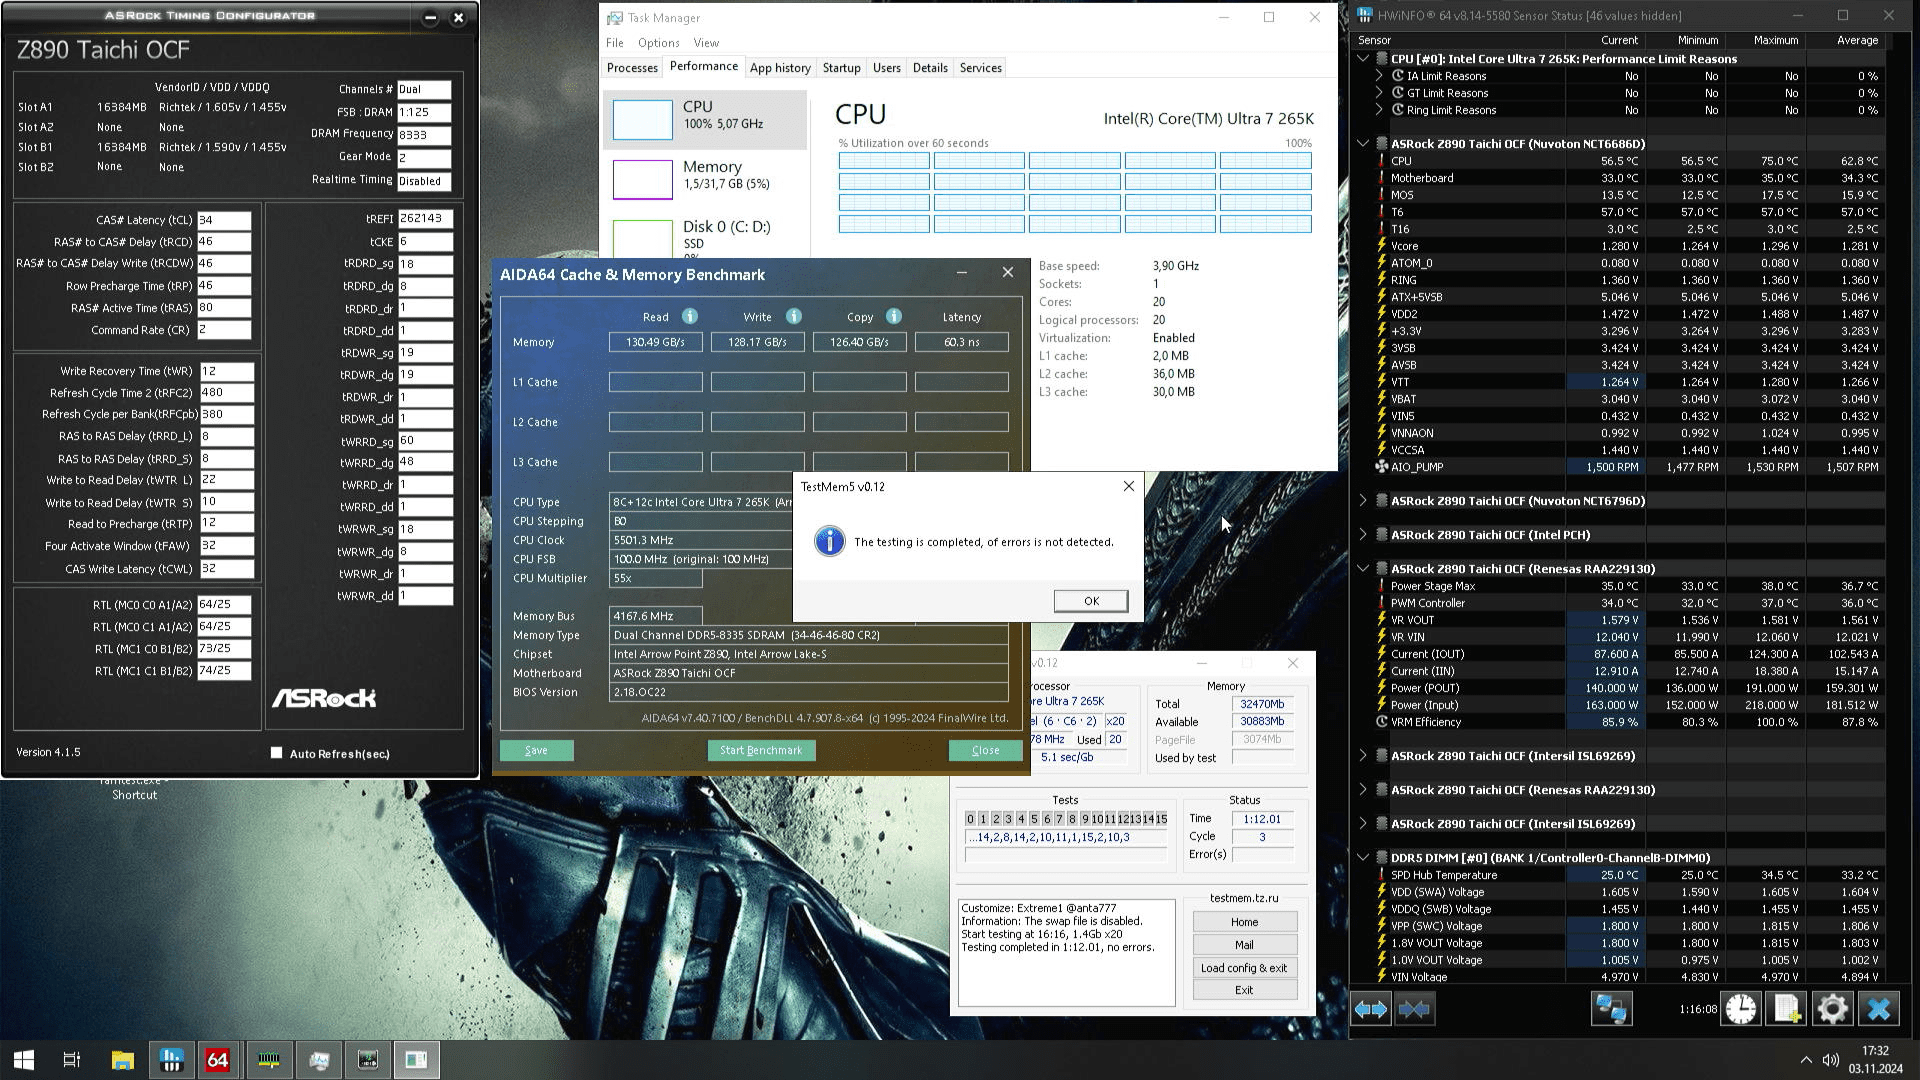
Task: Toggle test number 5 box in TestMem5
Action: pyautogui.click(x=1034, y=819)
